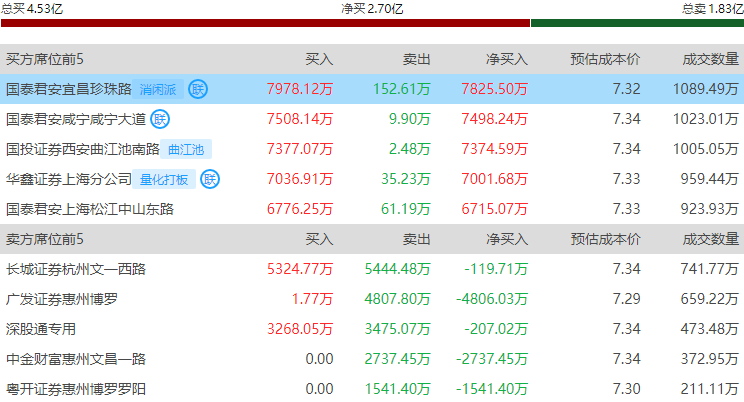This screenshot has height=402, width=744.
Task: Click 卖出 column header in buyer table
Action: coord(417,59)
